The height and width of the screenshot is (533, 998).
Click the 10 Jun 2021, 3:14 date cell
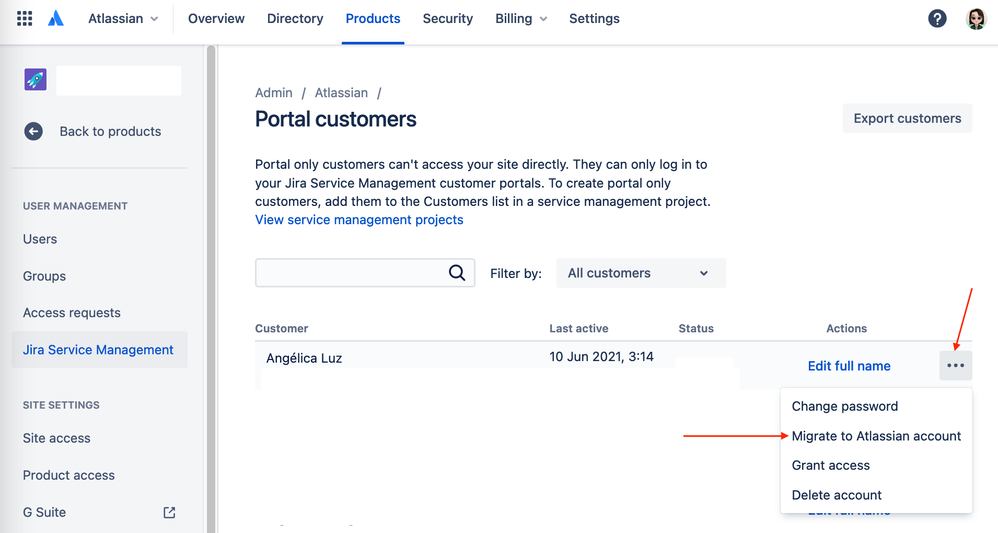[601, 357]
